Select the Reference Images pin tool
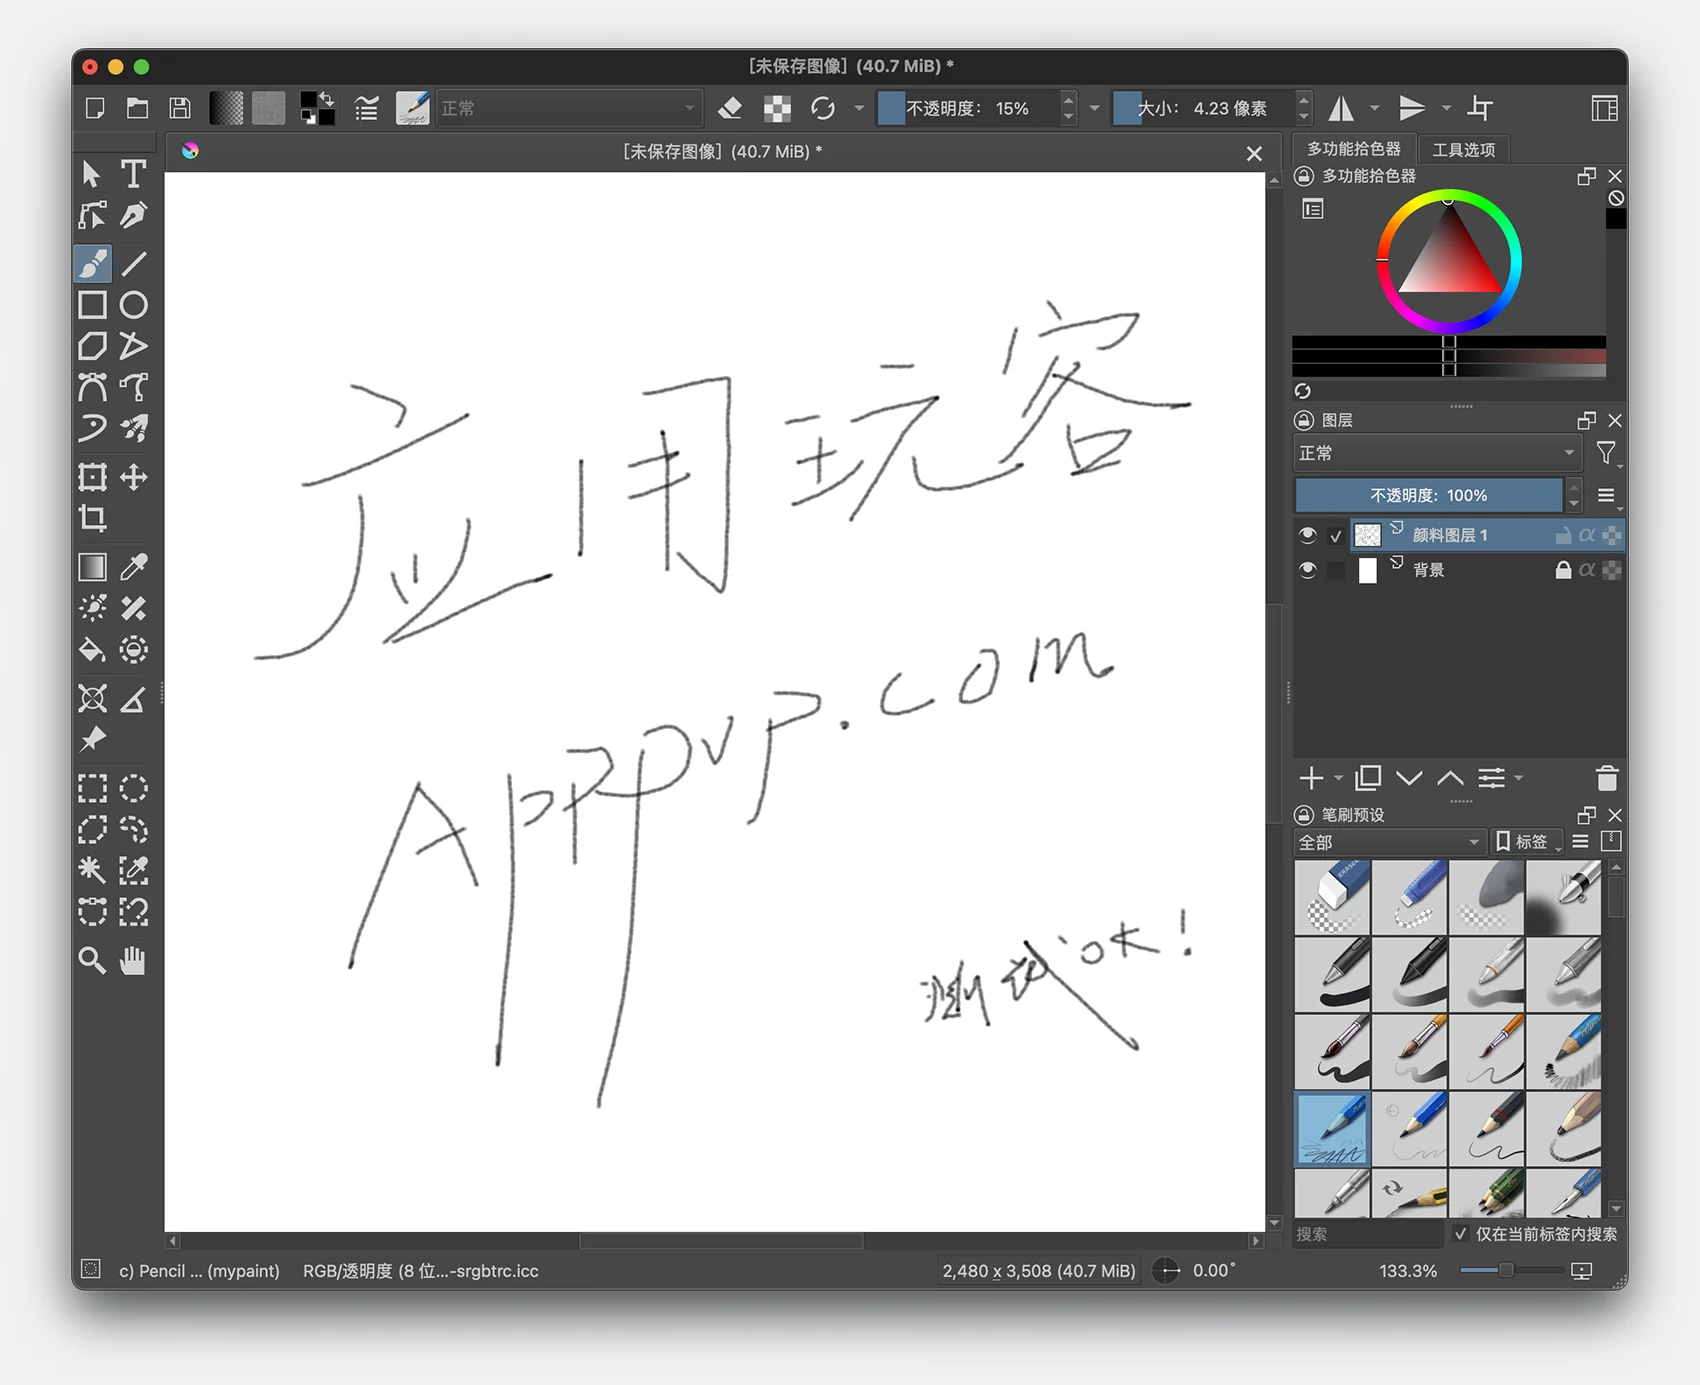The height and width of the screenshot is (1385, 1700). pos(93,739)
